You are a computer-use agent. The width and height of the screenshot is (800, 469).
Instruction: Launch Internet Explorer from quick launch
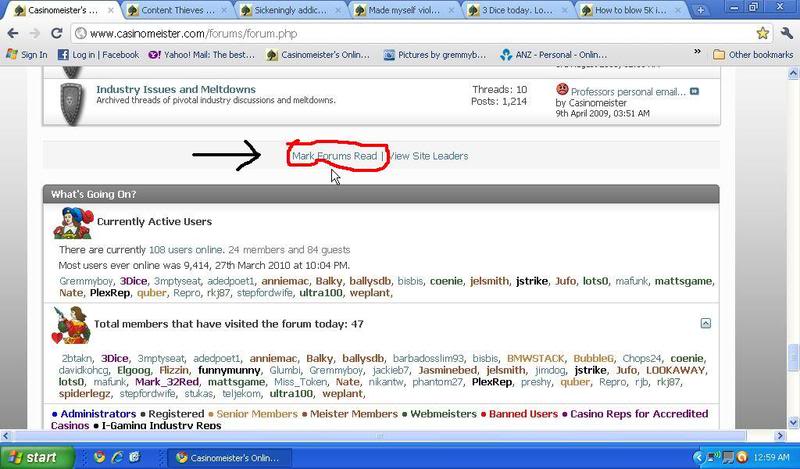pos(117,457)
